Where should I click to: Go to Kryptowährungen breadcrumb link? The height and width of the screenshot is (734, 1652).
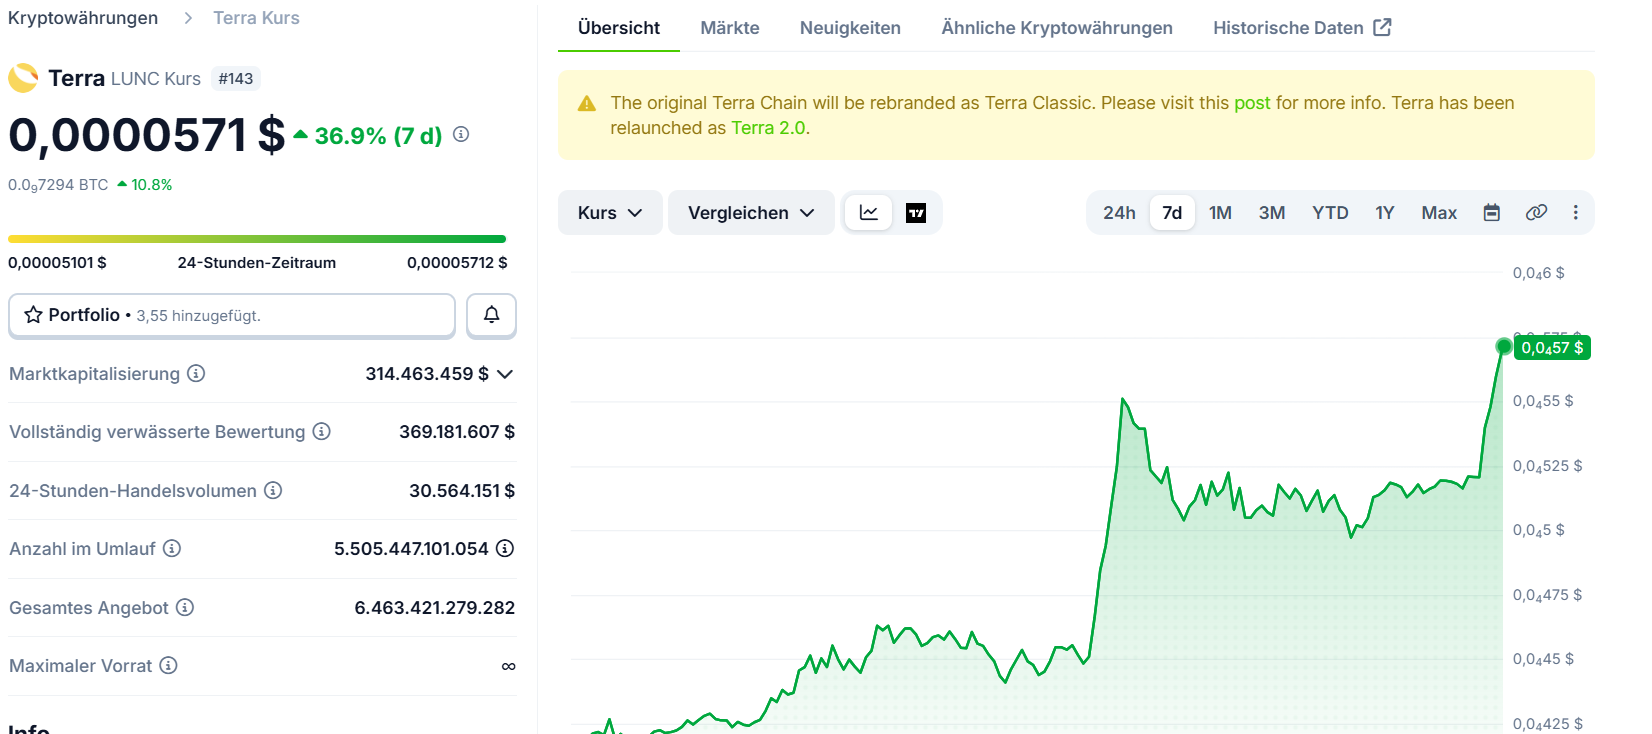(x=83, y=18)
